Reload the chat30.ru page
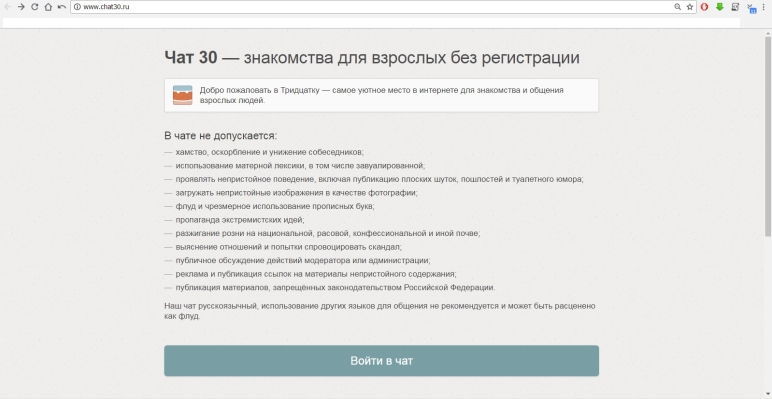The height and width of the screenshot is (399, 772). (x=34, y=7)
